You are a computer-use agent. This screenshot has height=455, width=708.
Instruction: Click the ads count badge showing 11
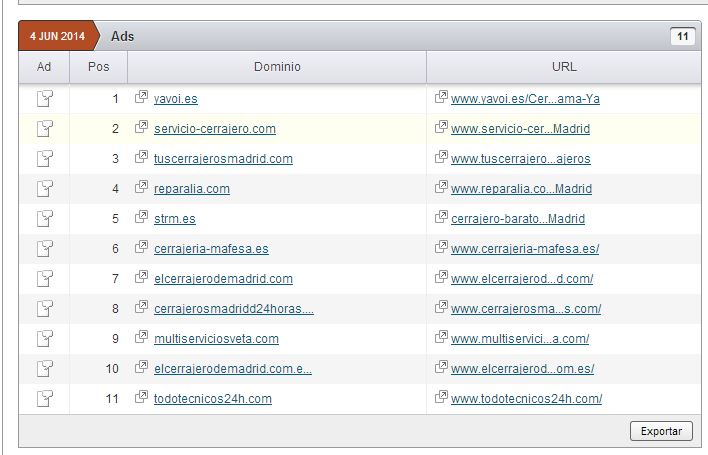(683, 36)
